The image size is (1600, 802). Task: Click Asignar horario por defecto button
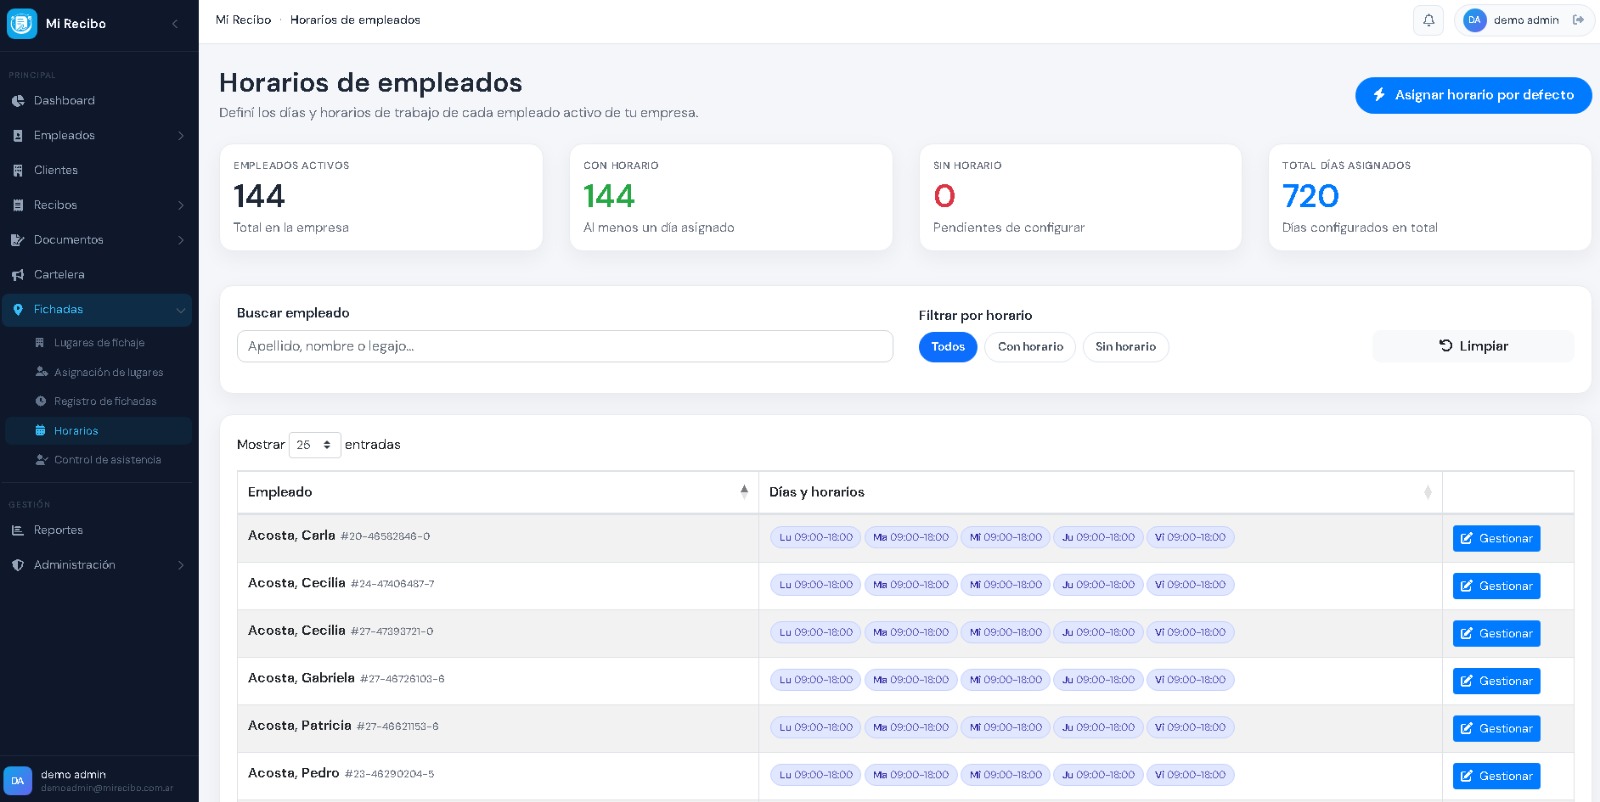pos(1473,95)
